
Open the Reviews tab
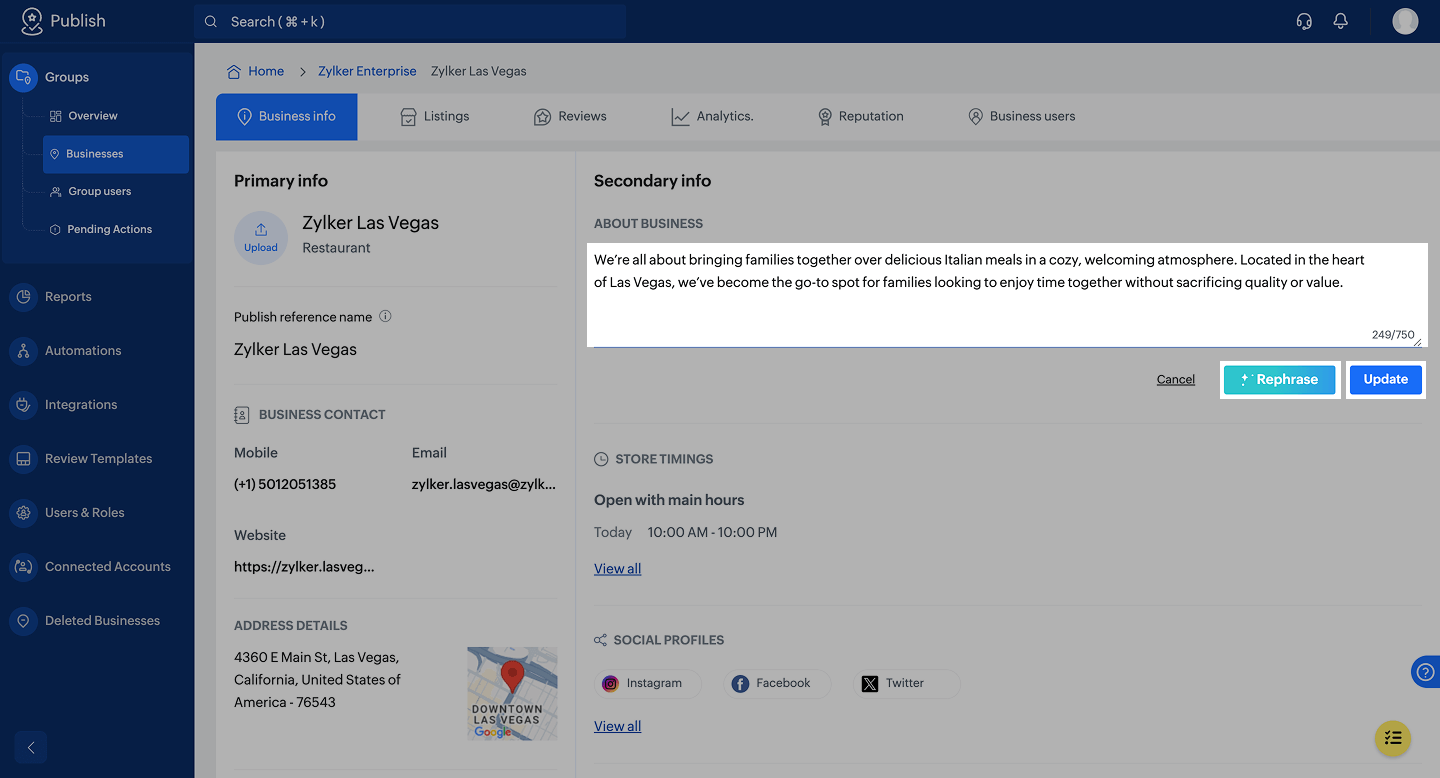click(x=570, y=117)
